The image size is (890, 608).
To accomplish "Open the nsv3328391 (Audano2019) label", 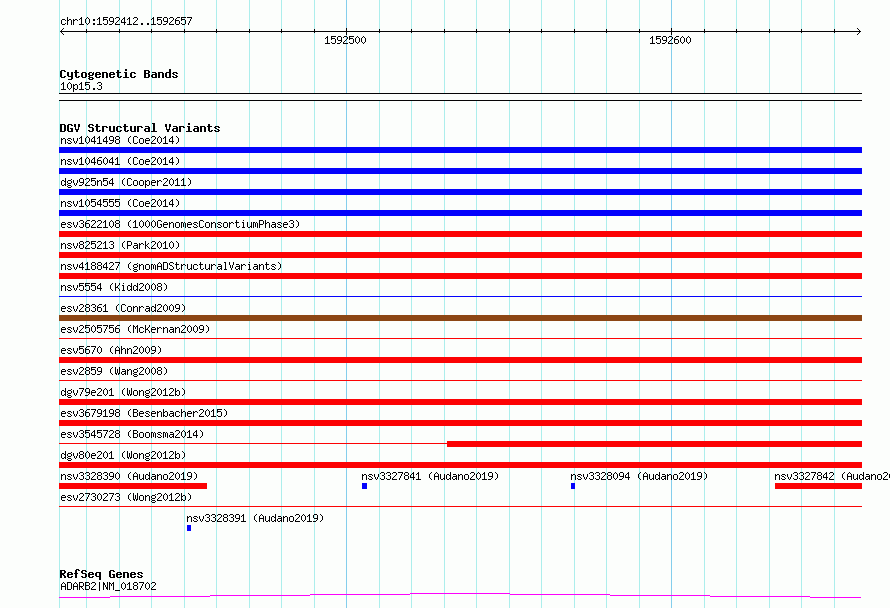I will click(255, 518).
